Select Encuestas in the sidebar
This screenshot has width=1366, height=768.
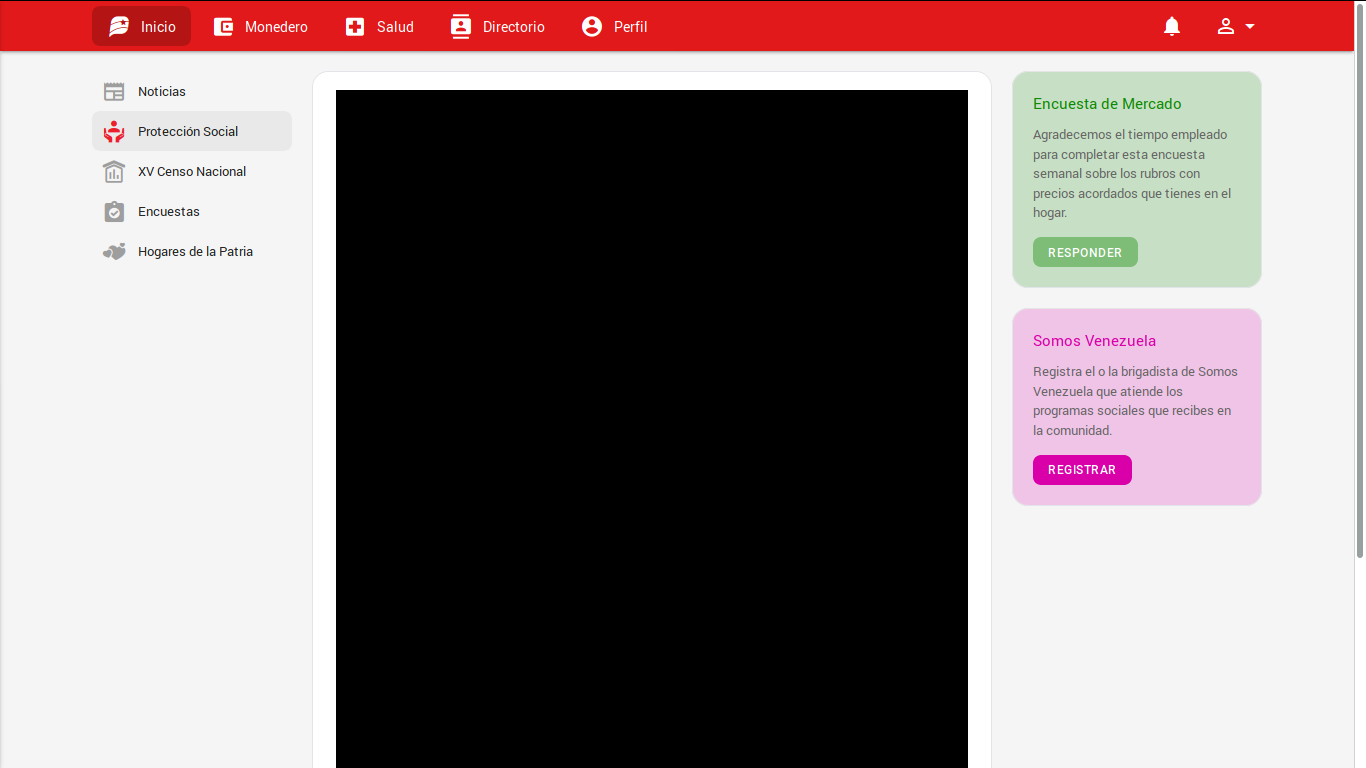169,212
